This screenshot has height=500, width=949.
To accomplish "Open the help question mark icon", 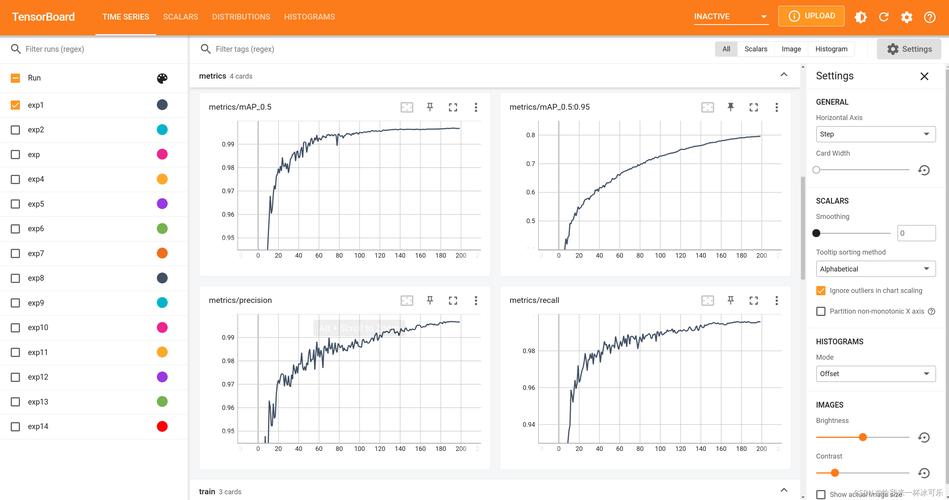I will (x=930, y=17).
